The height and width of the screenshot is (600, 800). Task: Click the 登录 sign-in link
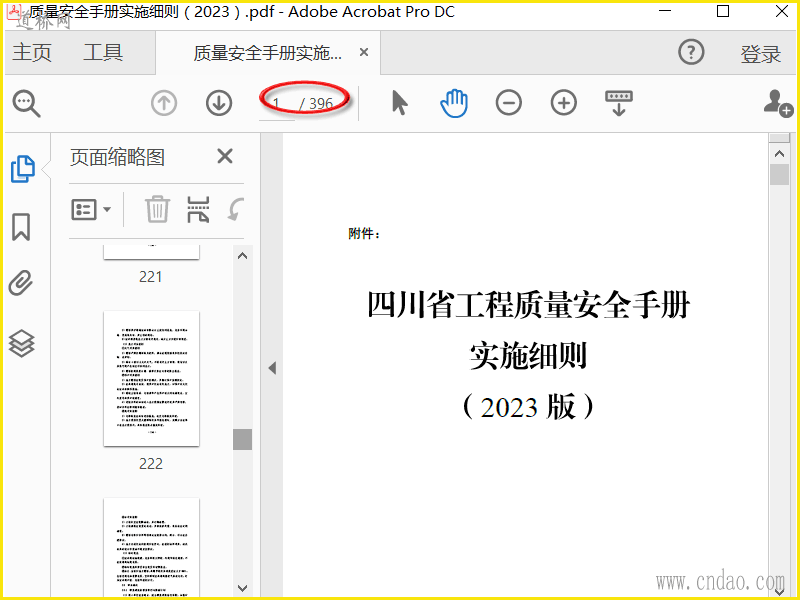pos(760,54)
